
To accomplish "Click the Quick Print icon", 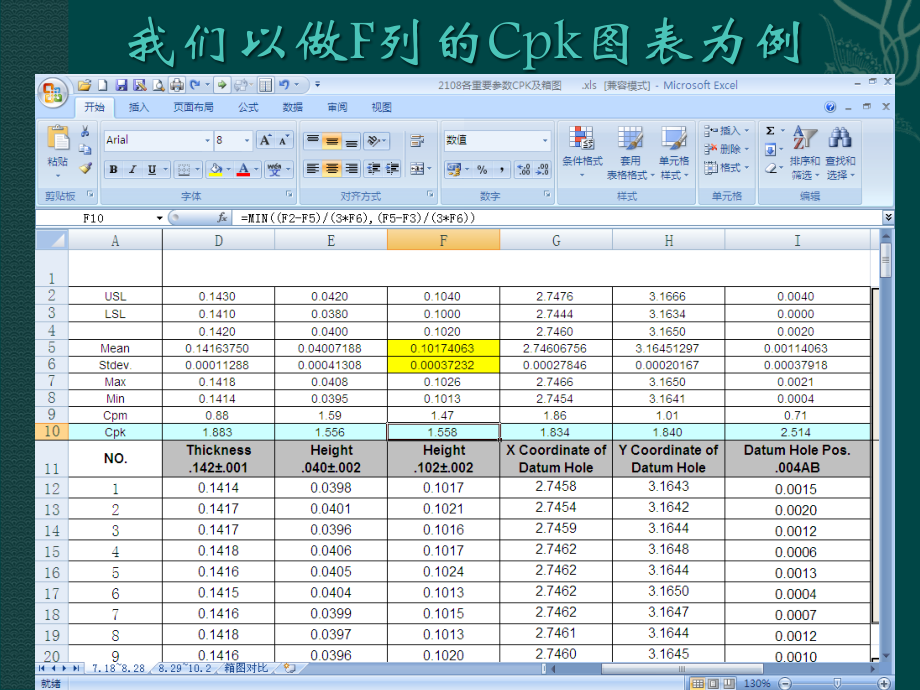I will (x=177, y=86).
